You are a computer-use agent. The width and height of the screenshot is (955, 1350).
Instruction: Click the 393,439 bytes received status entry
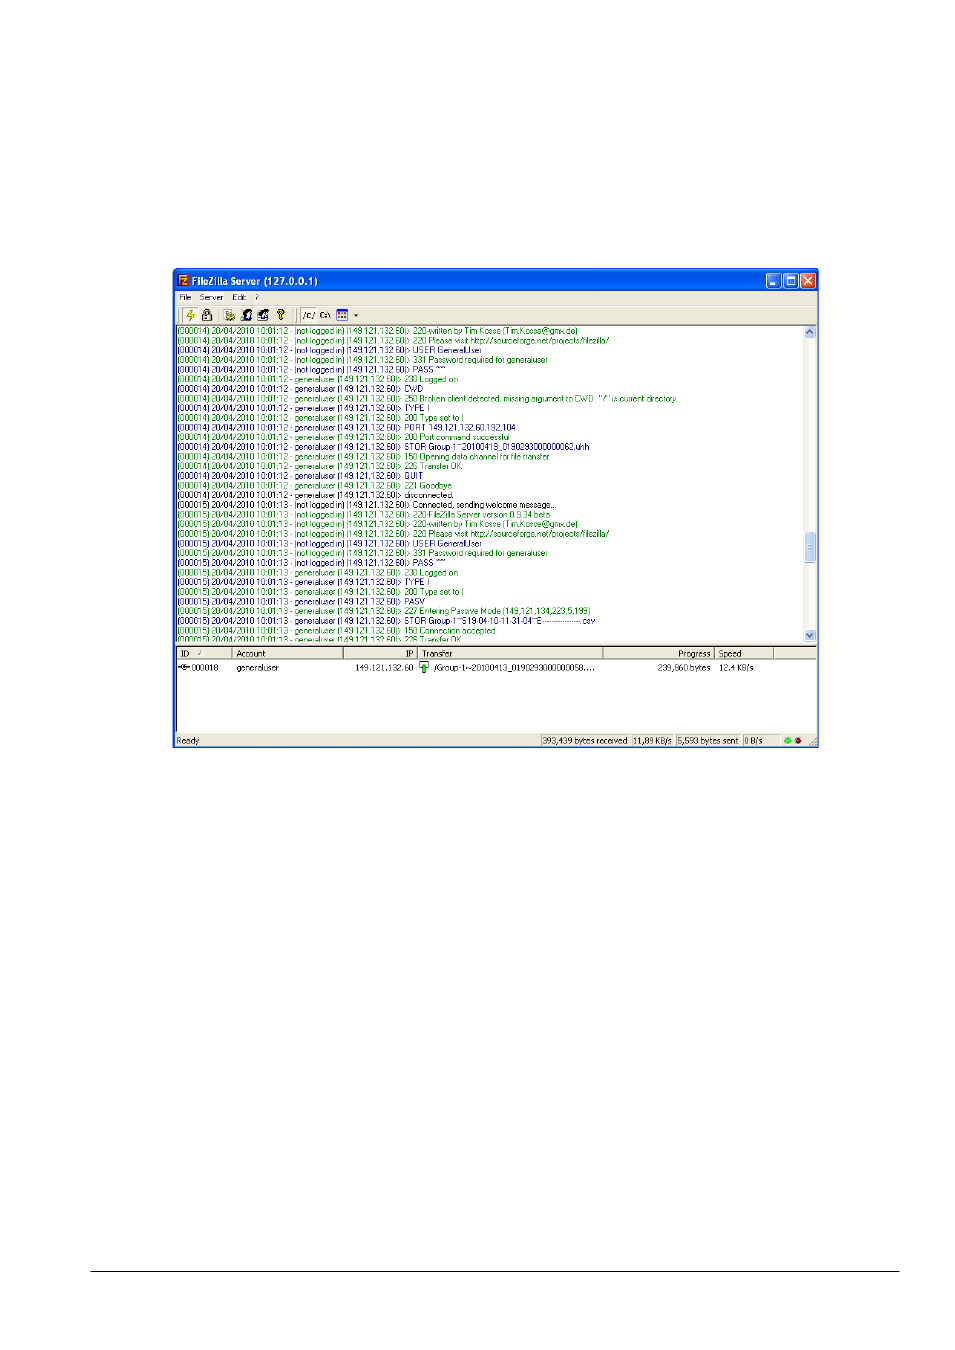[x=585, y=741]
